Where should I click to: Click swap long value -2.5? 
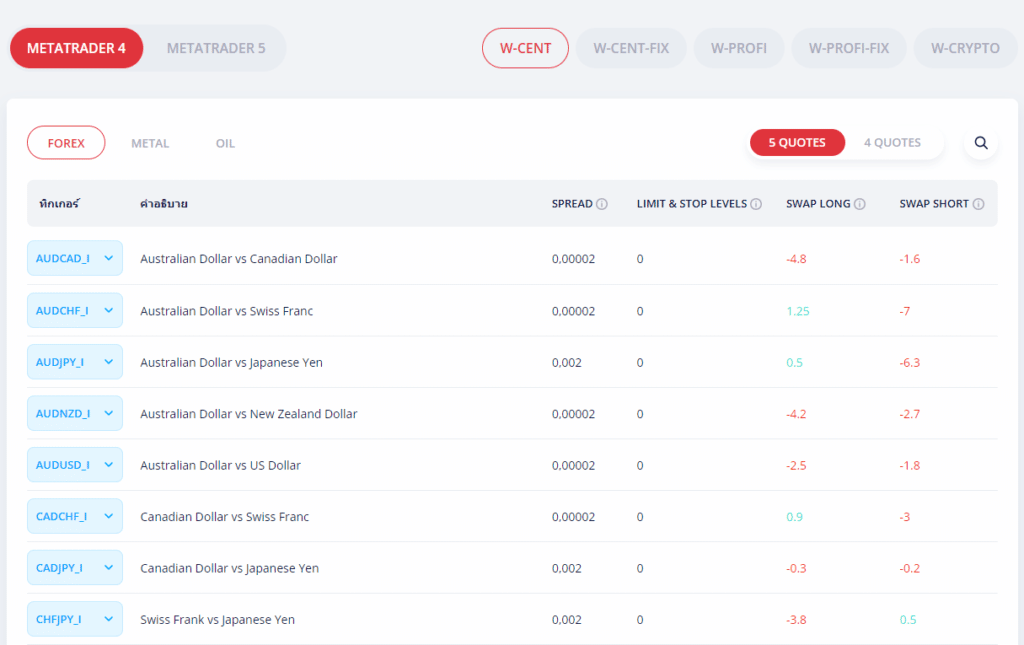796,465
